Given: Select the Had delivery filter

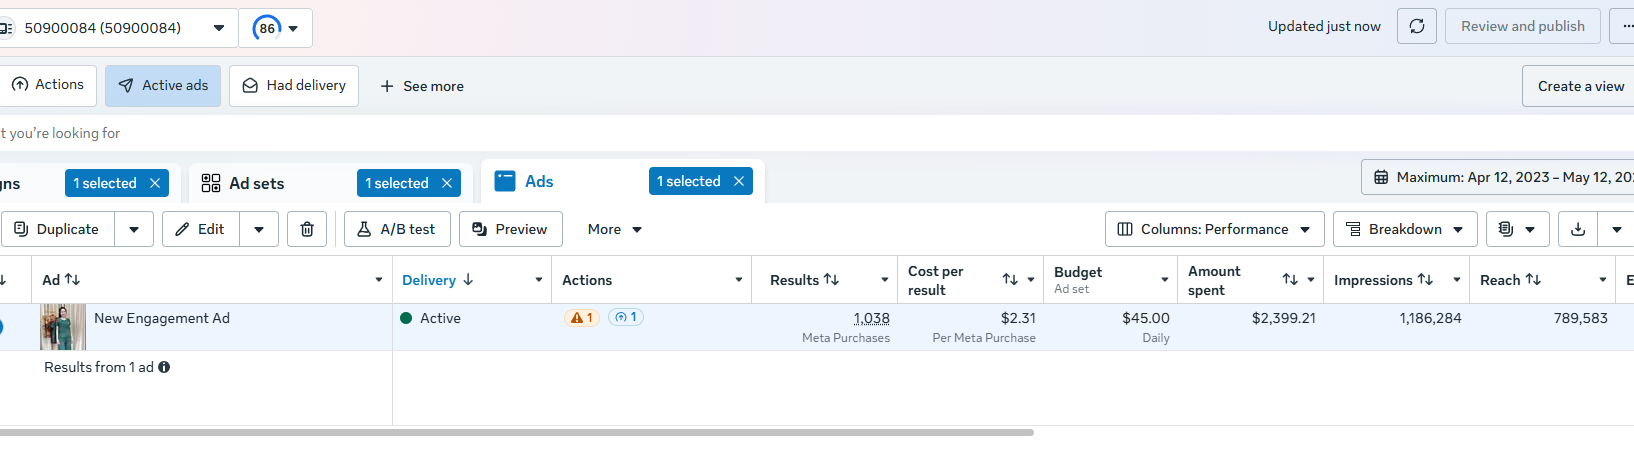Looking at the screenshot, I should point(294,86).
